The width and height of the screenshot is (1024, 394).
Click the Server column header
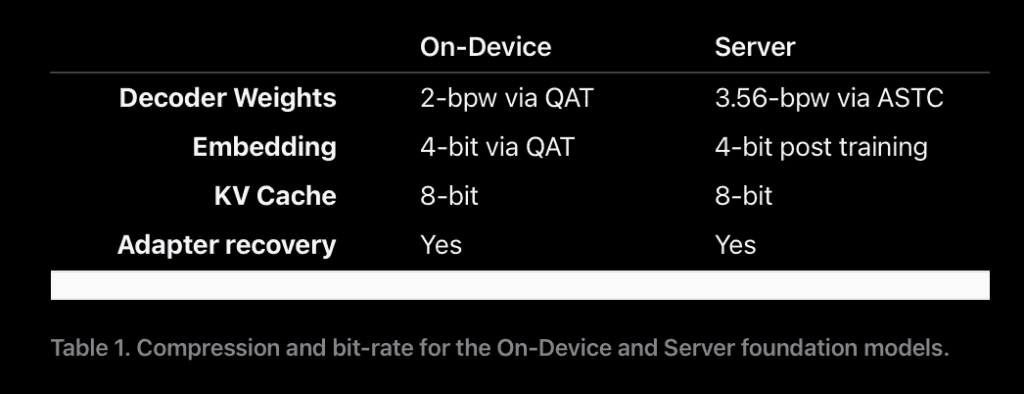[755, 47]
